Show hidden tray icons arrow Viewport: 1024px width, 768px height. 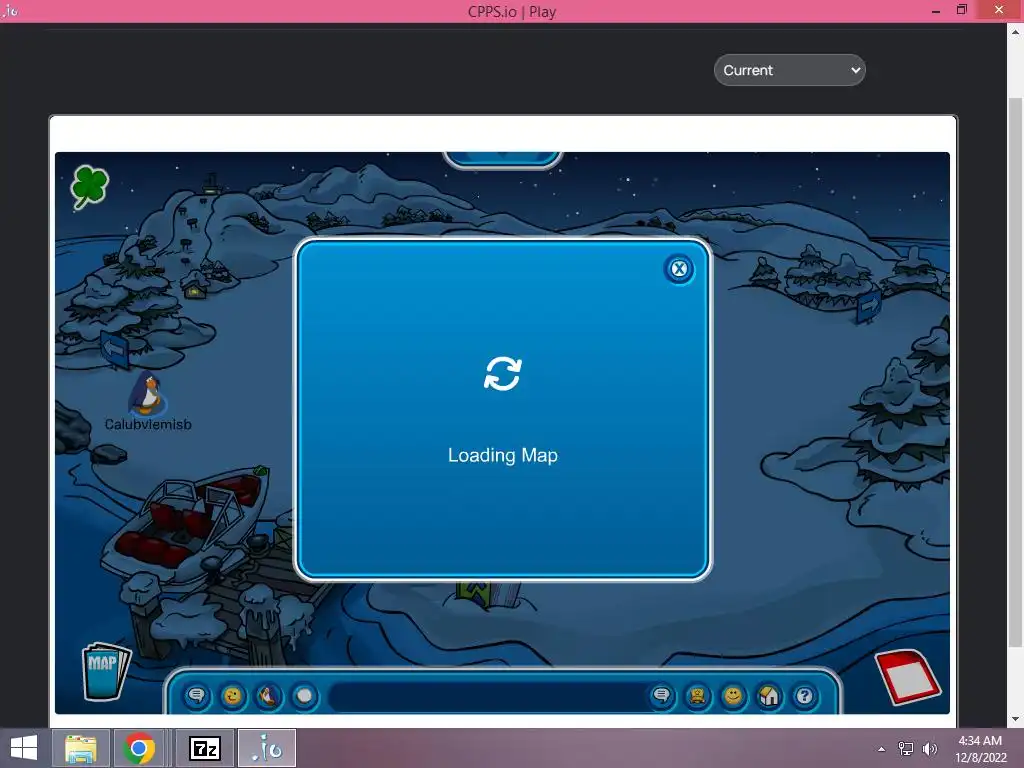[x=882, y=749]
